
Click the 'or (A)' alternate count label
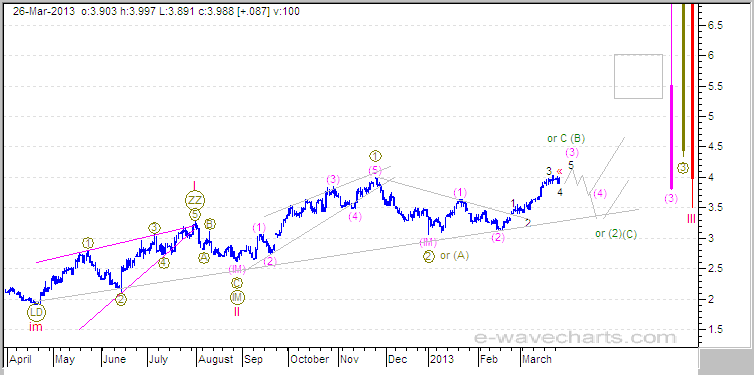[454, 256]
